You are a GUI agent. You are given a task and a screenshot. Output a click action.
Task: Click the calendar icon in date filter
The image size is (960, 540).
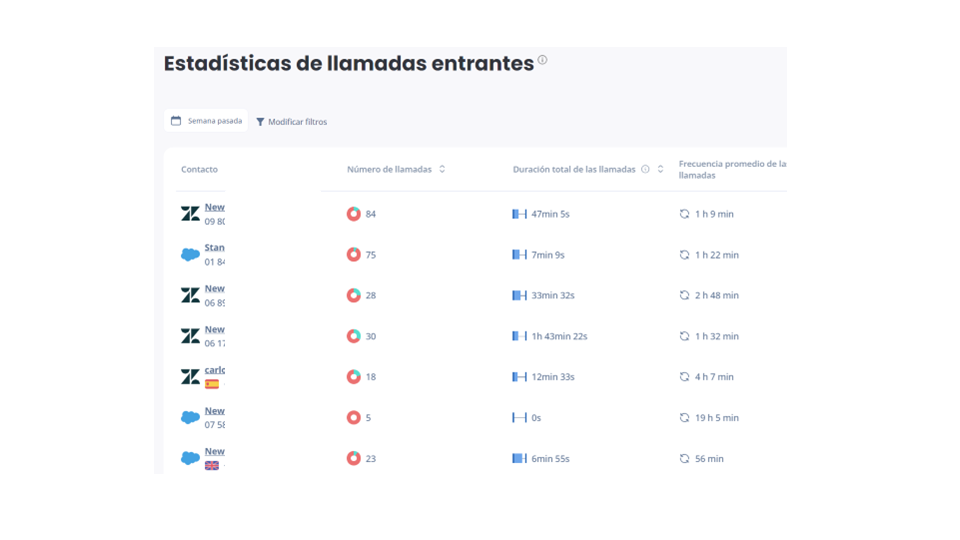coord(176,121)
